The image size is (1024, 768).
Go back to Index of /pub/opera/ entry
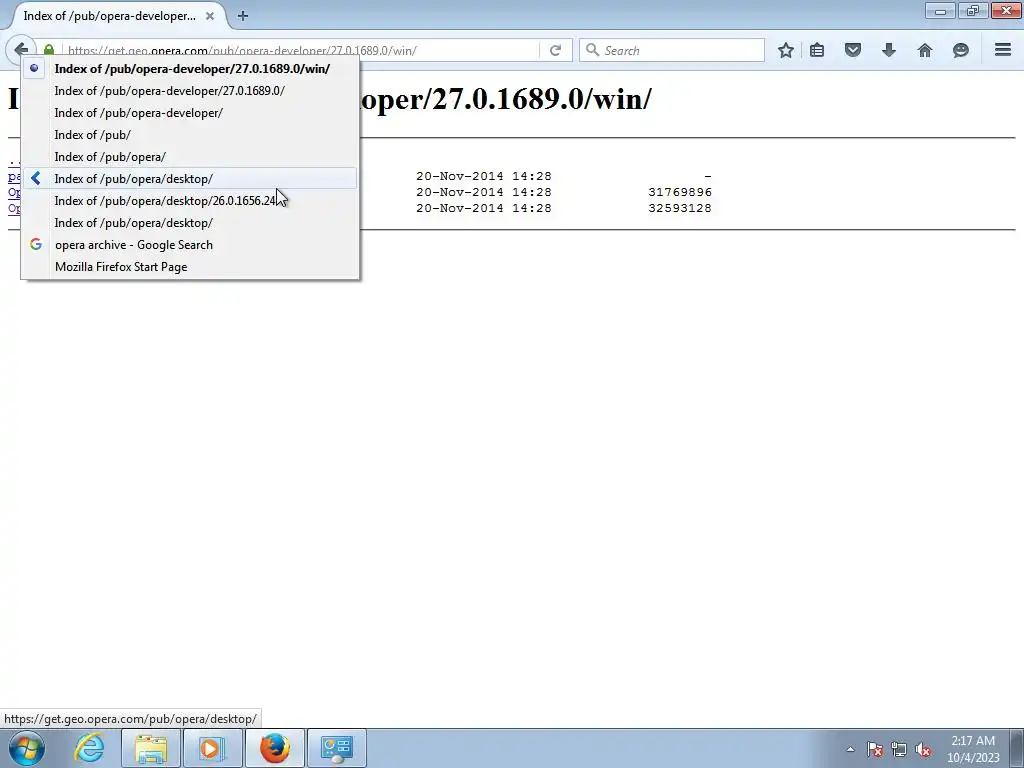pos(190,157)
